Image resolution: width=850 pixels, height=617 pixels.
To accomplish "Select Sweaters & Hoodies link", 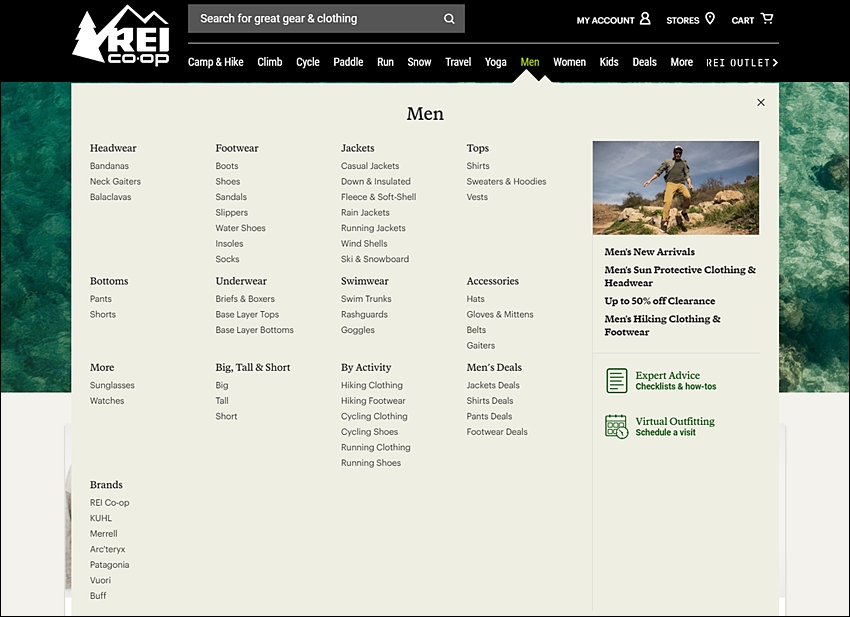I will click(506, 182).
